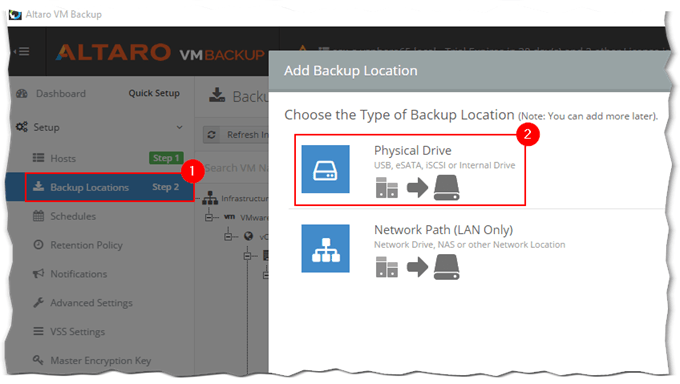Open Notifications settings
The width and height of the screenshot is (680, 384).
click(78, 274)
